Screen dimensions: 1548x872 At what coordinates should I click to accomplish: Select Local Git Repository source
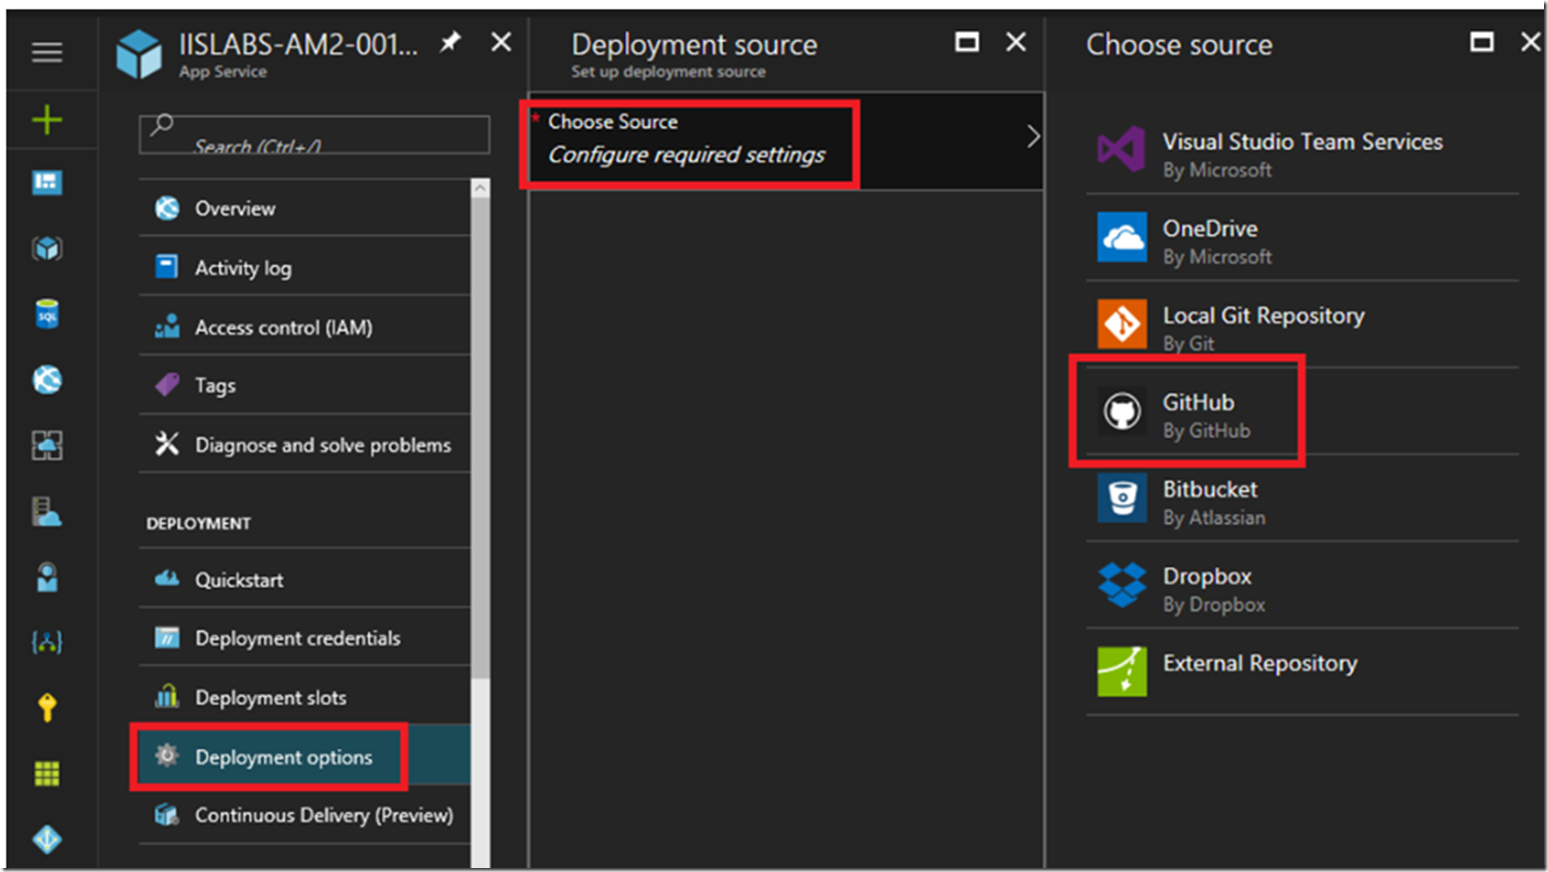pos(1302,325)
